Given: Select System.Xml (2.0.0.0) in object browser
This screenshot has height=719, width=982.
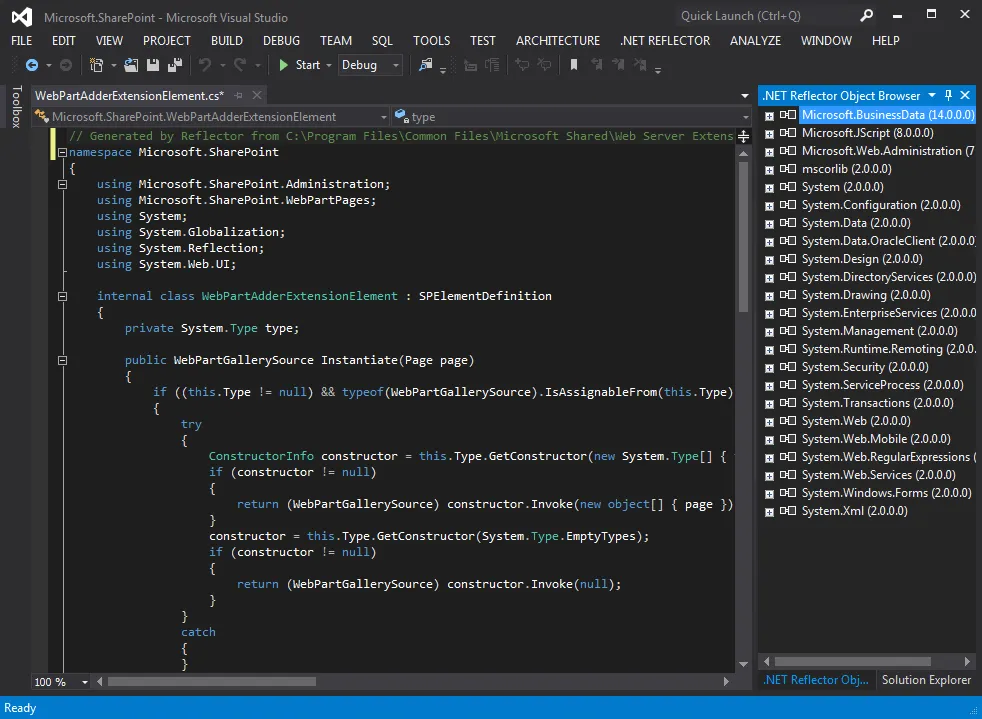Looking at the screenshot, I should 854,511.
